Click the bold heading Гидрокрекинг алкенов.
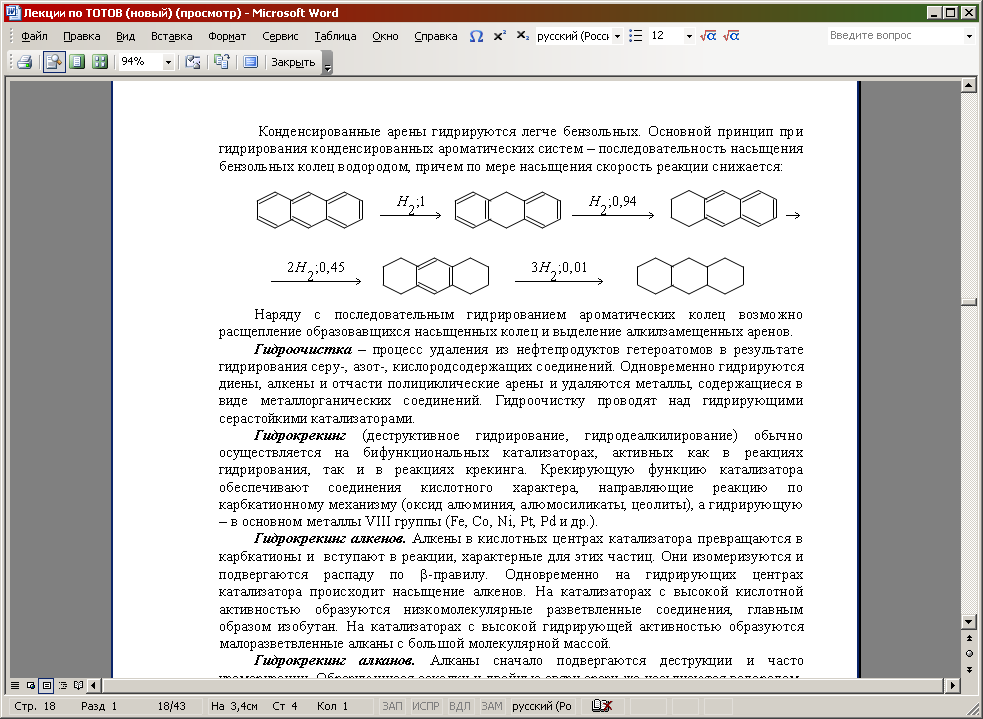983x719 pixels. (330, 538)
